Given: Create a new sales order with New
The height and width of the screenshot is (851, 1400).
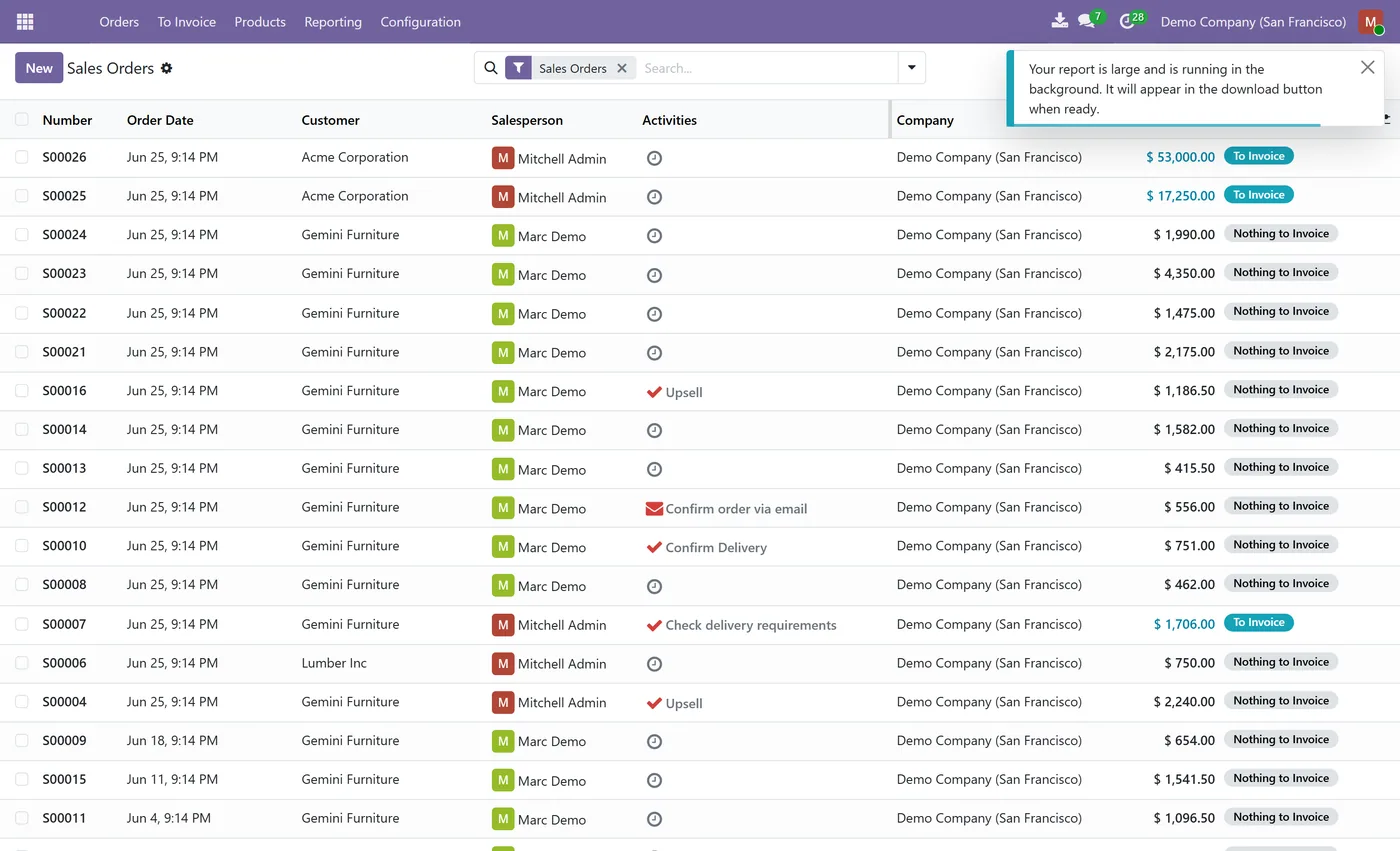Looking at the screenshot, I should click(39, 68).
